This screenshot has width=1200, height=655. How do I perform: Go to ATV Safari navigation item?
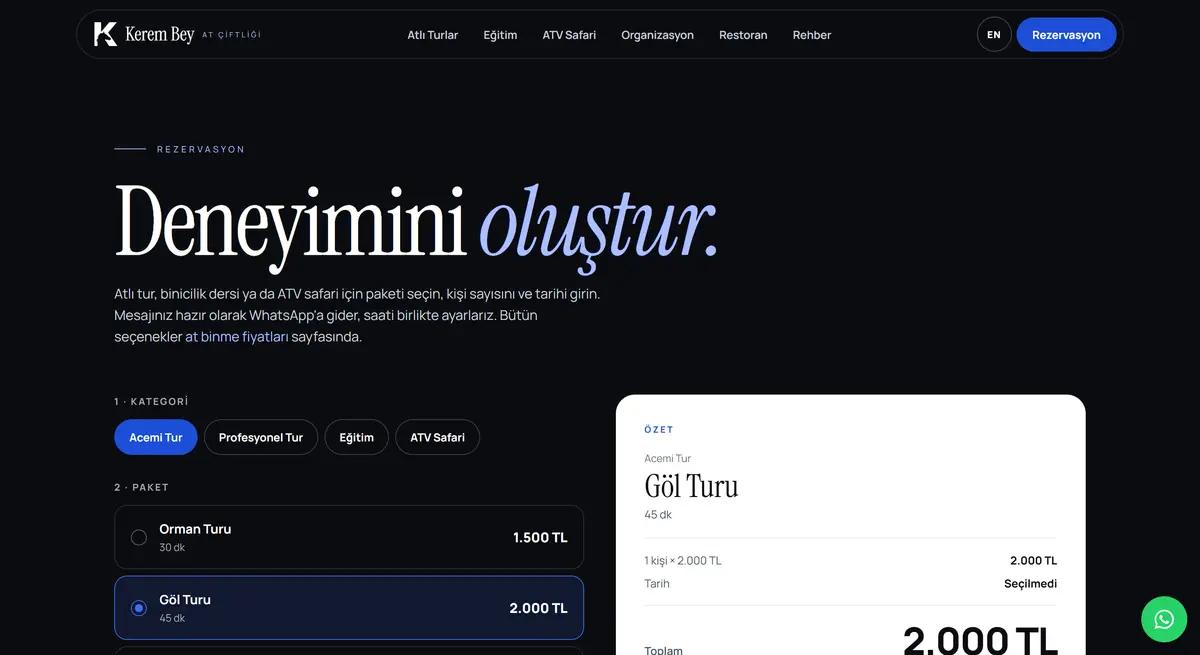[569, 35]
